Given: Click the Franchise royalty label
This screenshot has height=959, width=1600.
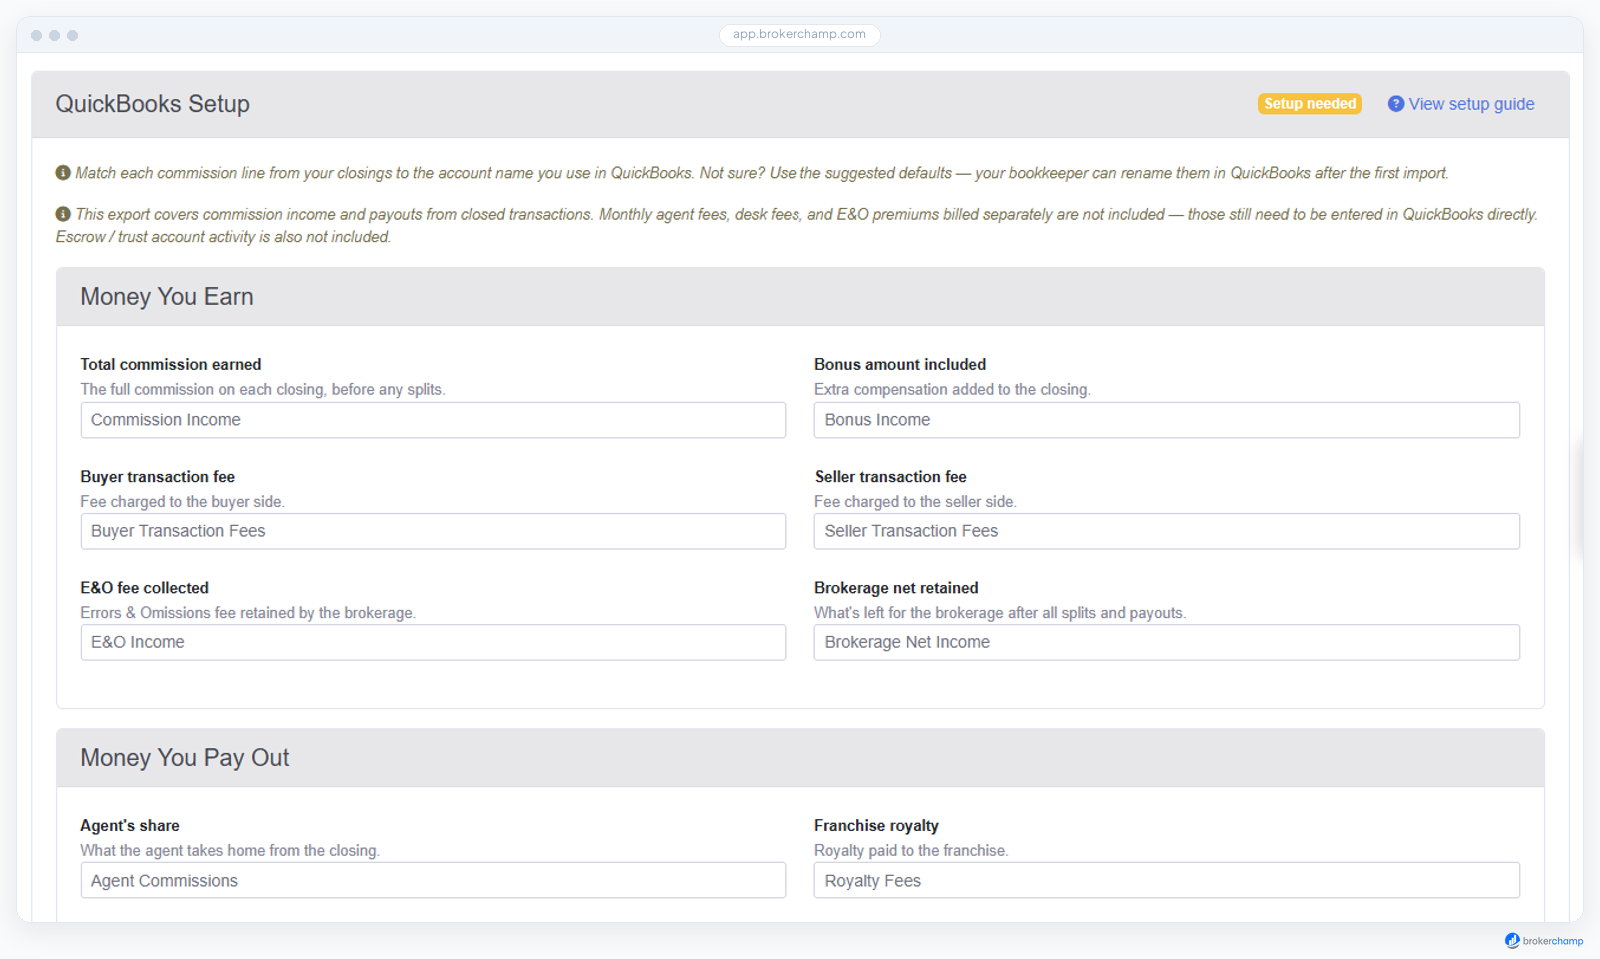Looking at the screenshot, I should pyautogui.click(x=876, y=826).
